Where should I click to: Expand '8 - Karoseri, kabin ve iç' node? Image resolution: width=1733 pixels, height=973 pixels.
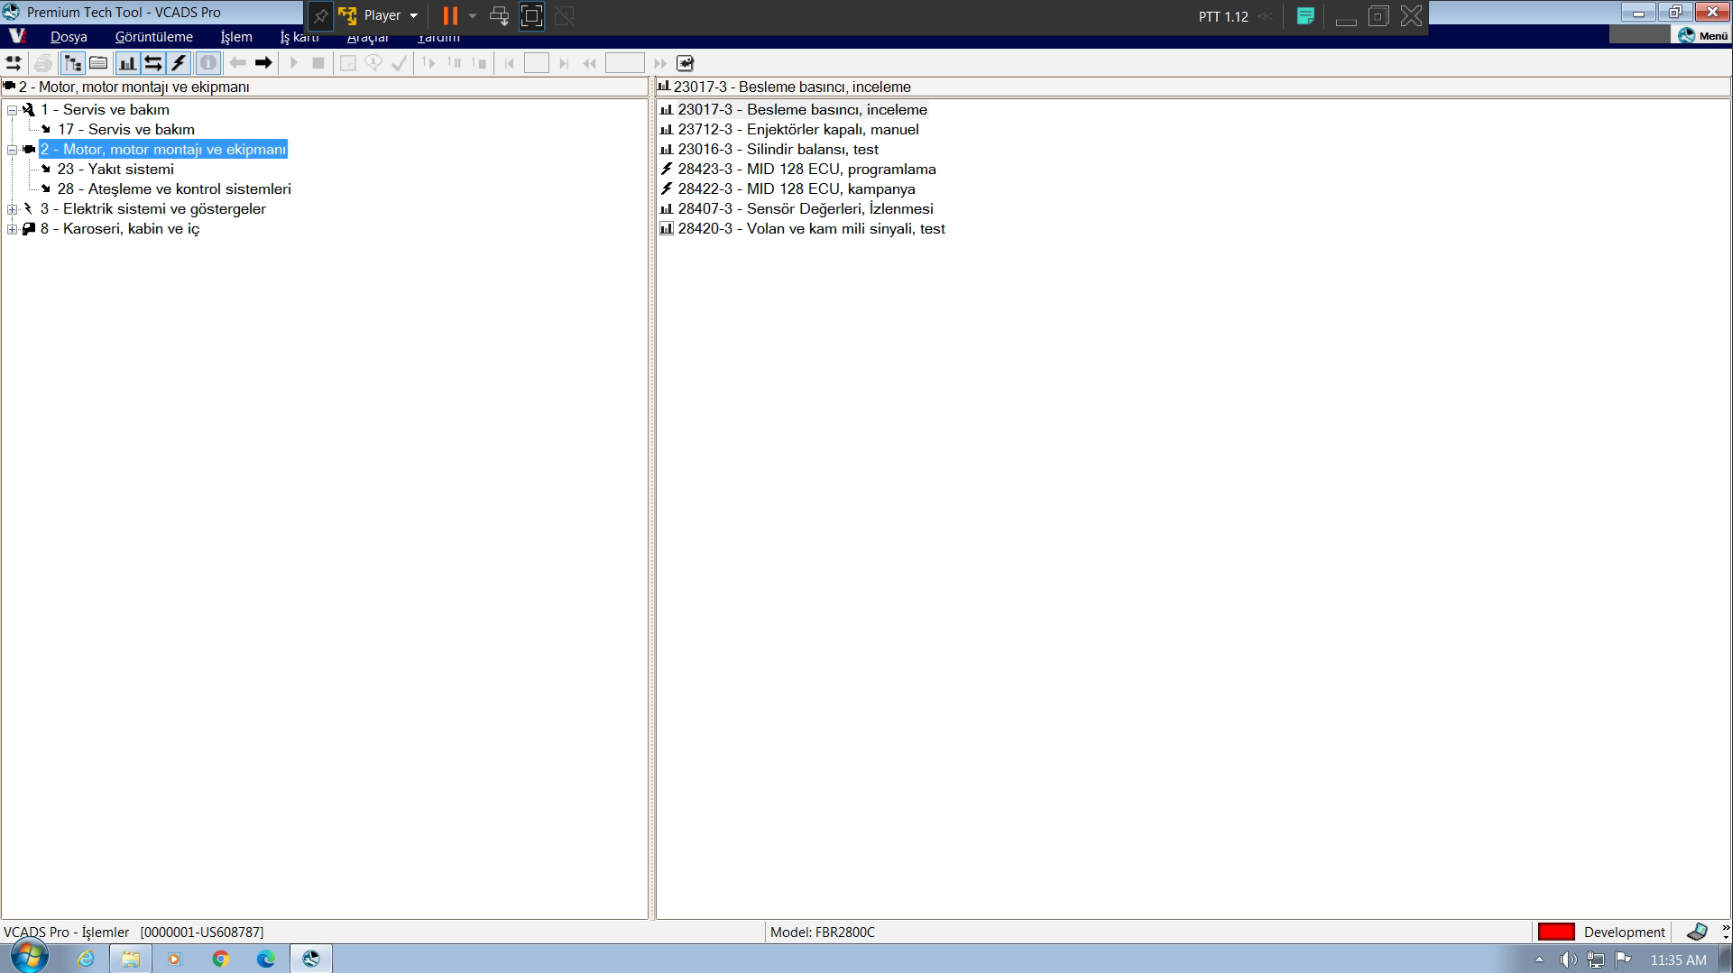tap(12, 229)
